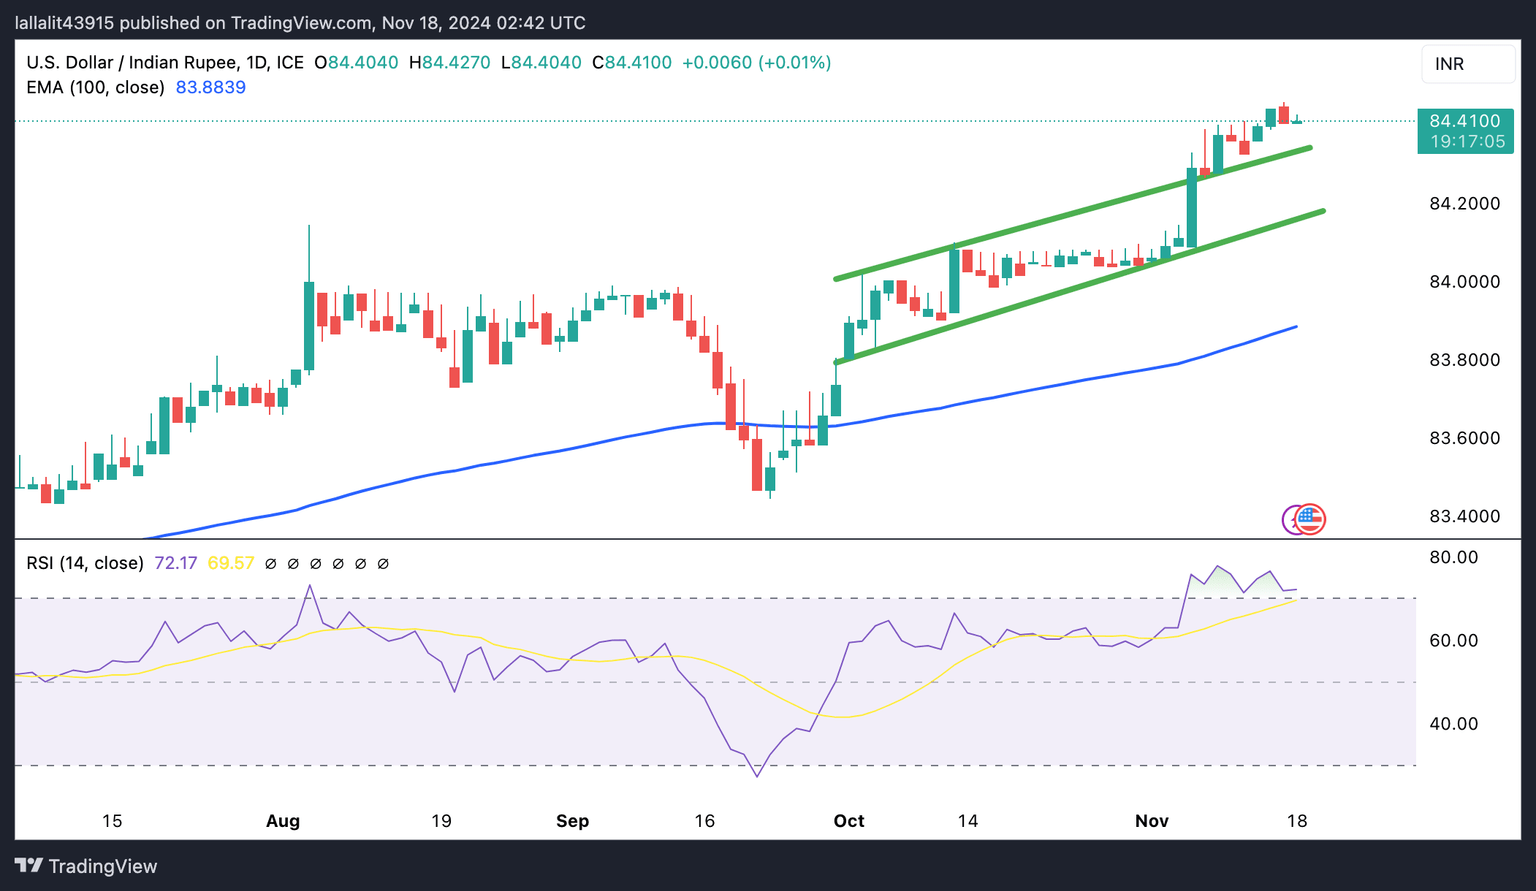Click the current price label 84.4100
The image size is (1536, 891).
1465,121
